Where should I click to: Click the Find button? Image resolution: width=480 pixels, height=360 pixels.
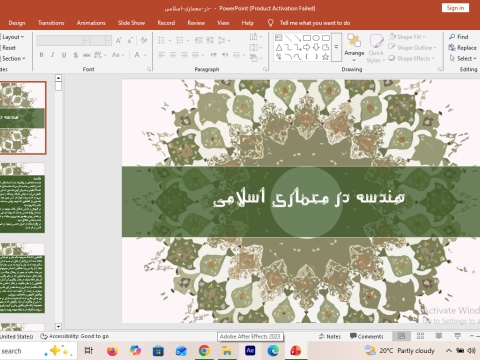459,37
